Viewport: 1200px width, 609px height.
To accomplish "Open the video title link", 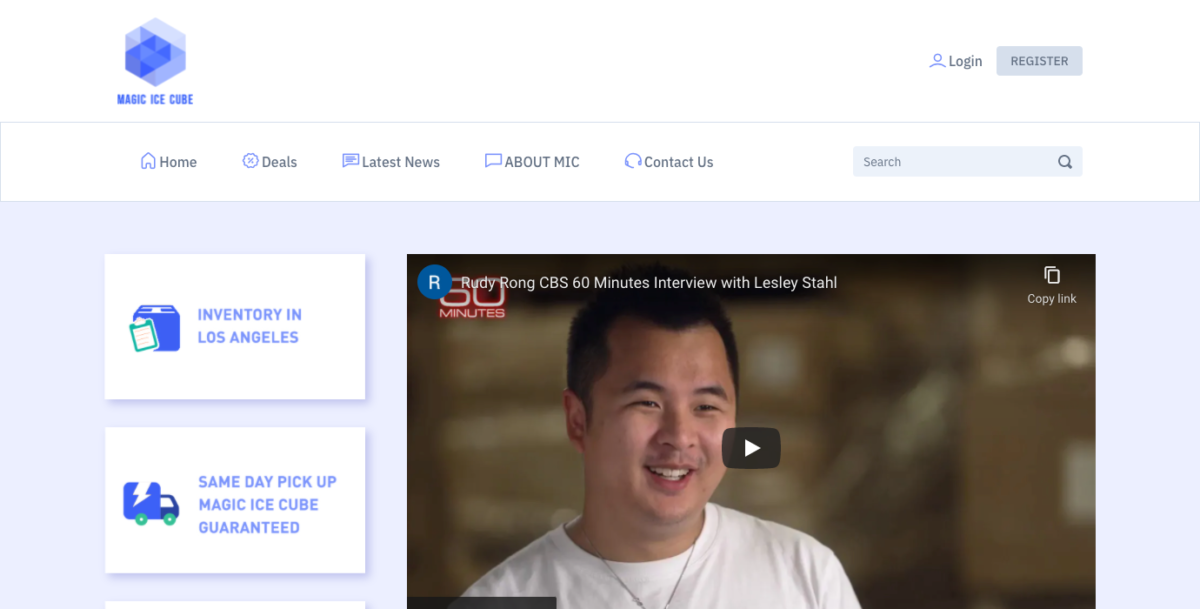I will coord(648,283).
